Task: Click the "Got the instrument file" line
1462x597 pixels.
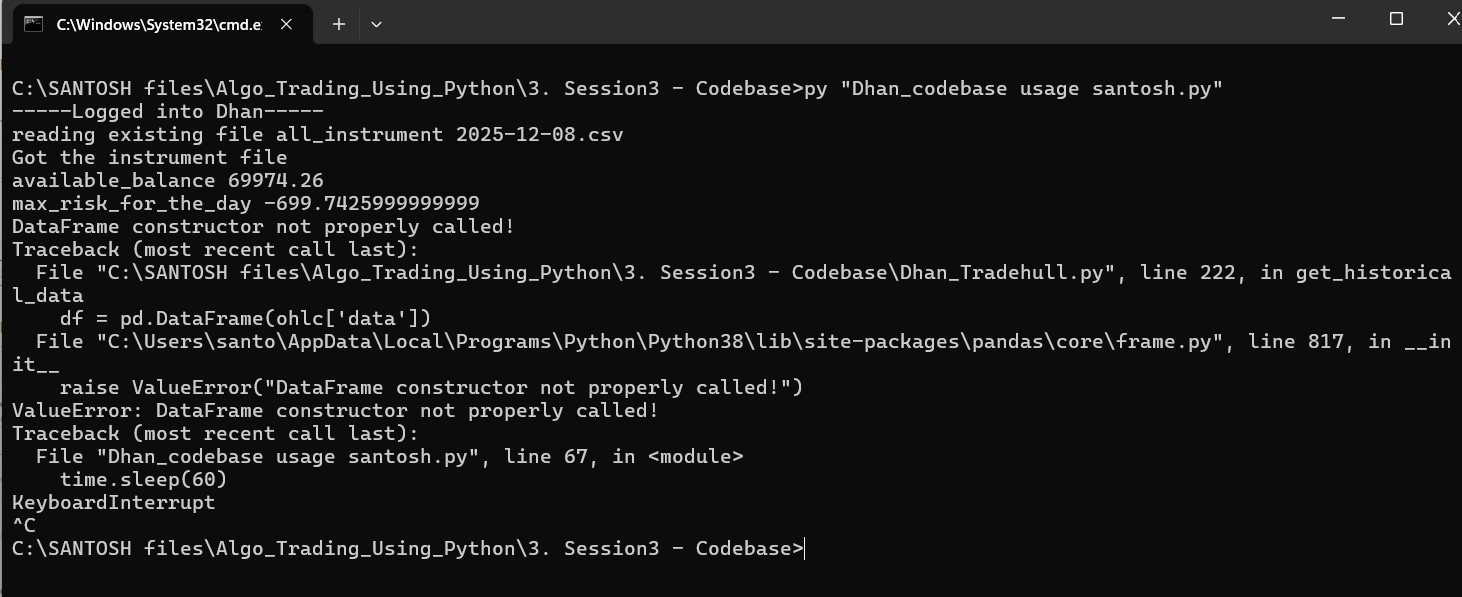Action: point(149,157)
